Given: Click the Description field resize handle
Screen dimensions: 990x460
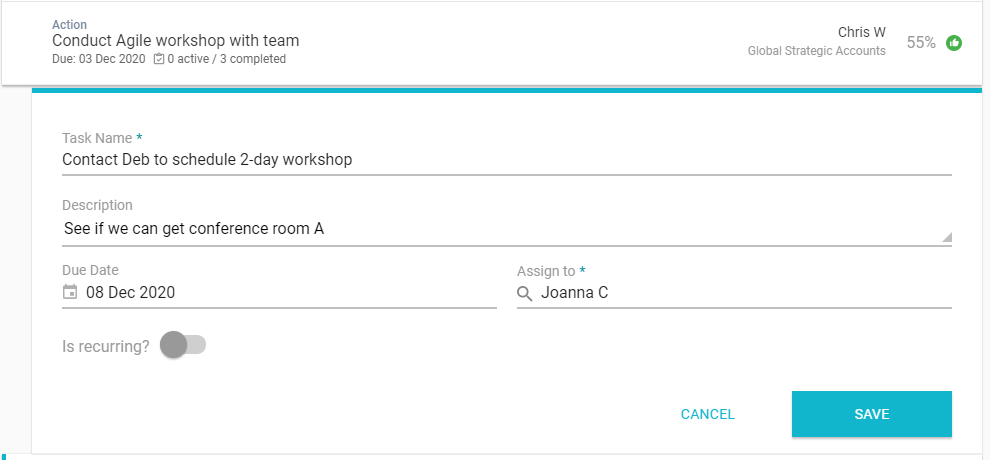Looking at the screenshot, I should (x=946, y=237).
